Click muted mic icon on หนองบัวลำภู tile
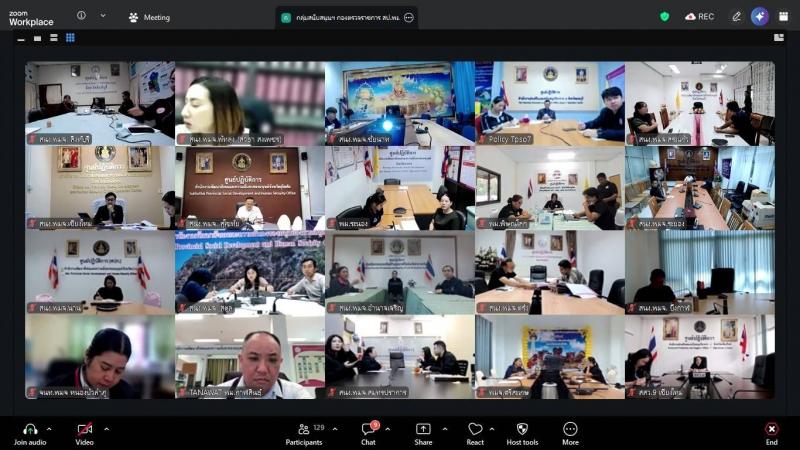This screenshot has height=450, width=800. tap(33, 392)
